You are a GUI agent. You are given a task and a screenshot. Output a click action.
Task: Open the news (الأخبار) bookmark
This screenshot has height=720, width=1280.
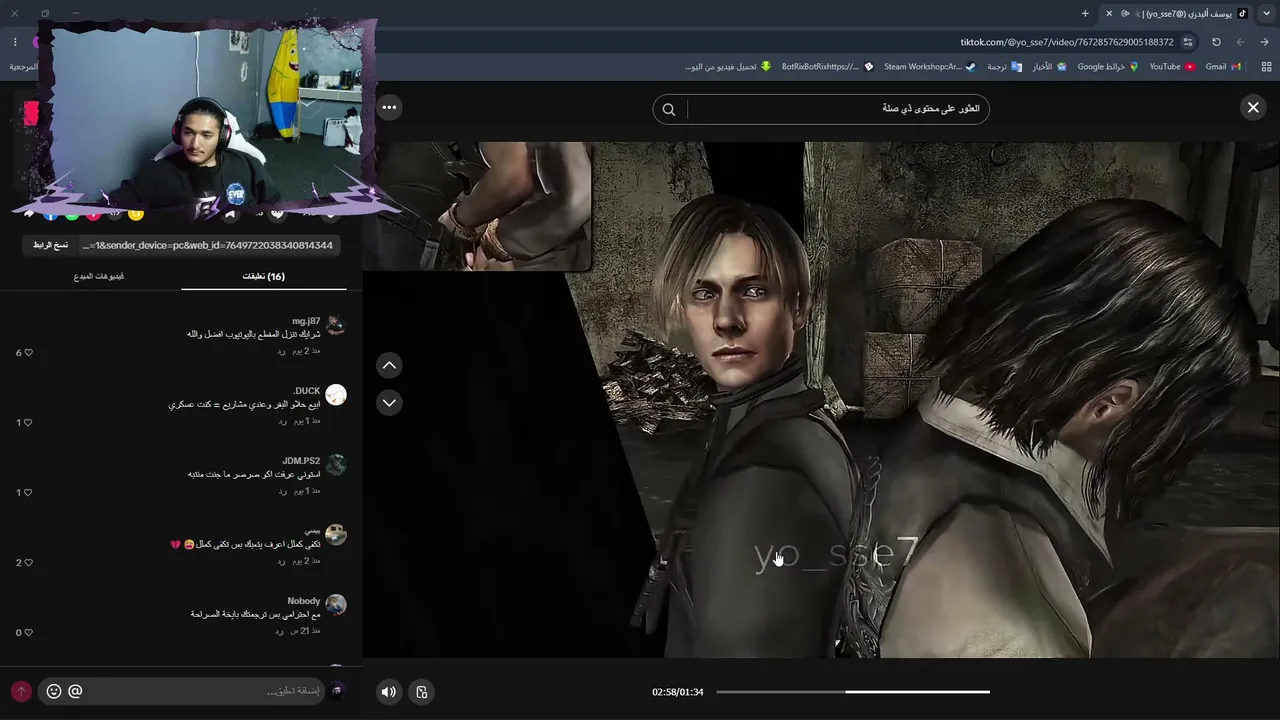1050,67
